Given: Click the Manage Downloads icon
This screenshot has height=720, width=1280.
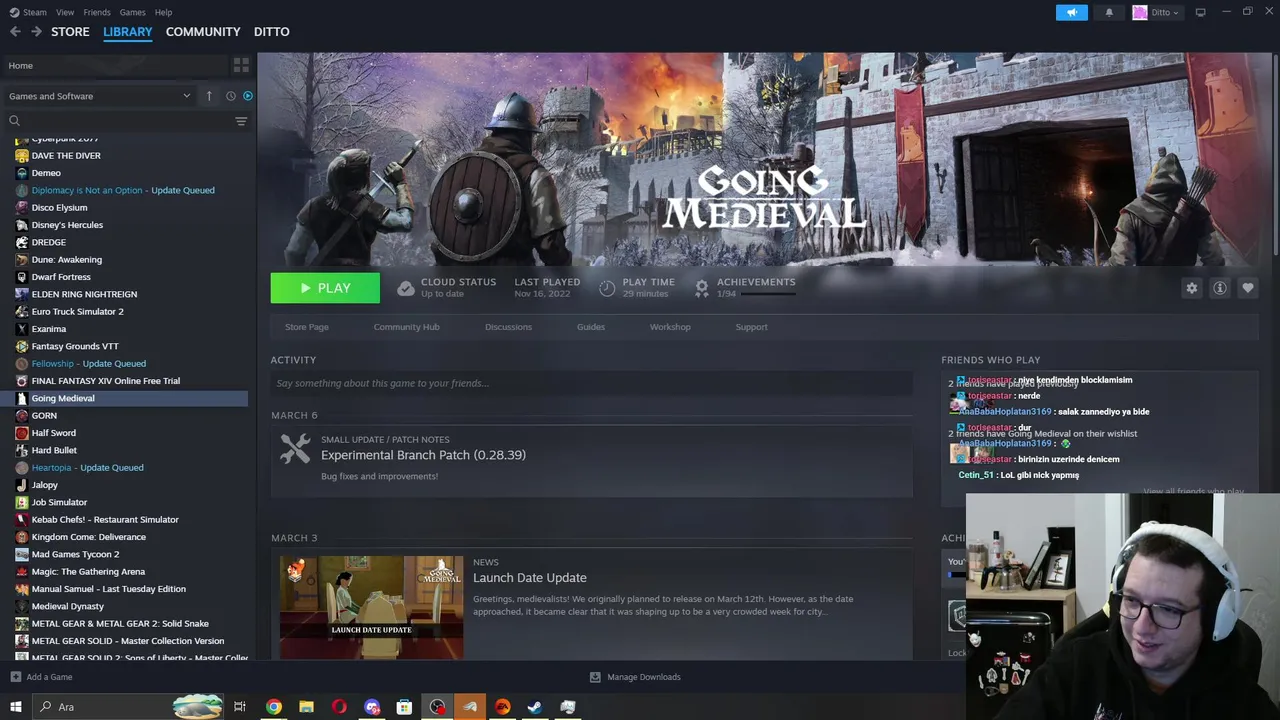Looking at the screenshot, I should [595, 677].
